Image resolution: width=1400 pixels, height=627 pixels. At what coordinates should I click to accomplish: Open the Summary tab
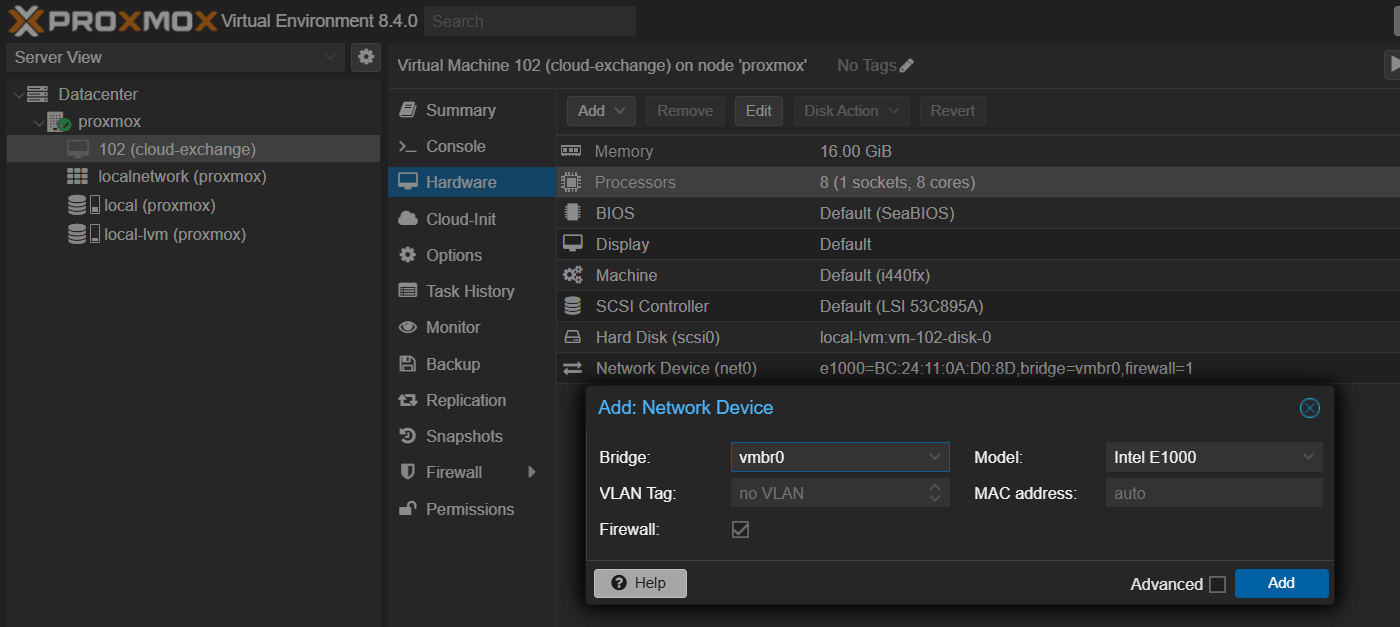[x=471, y=110]
